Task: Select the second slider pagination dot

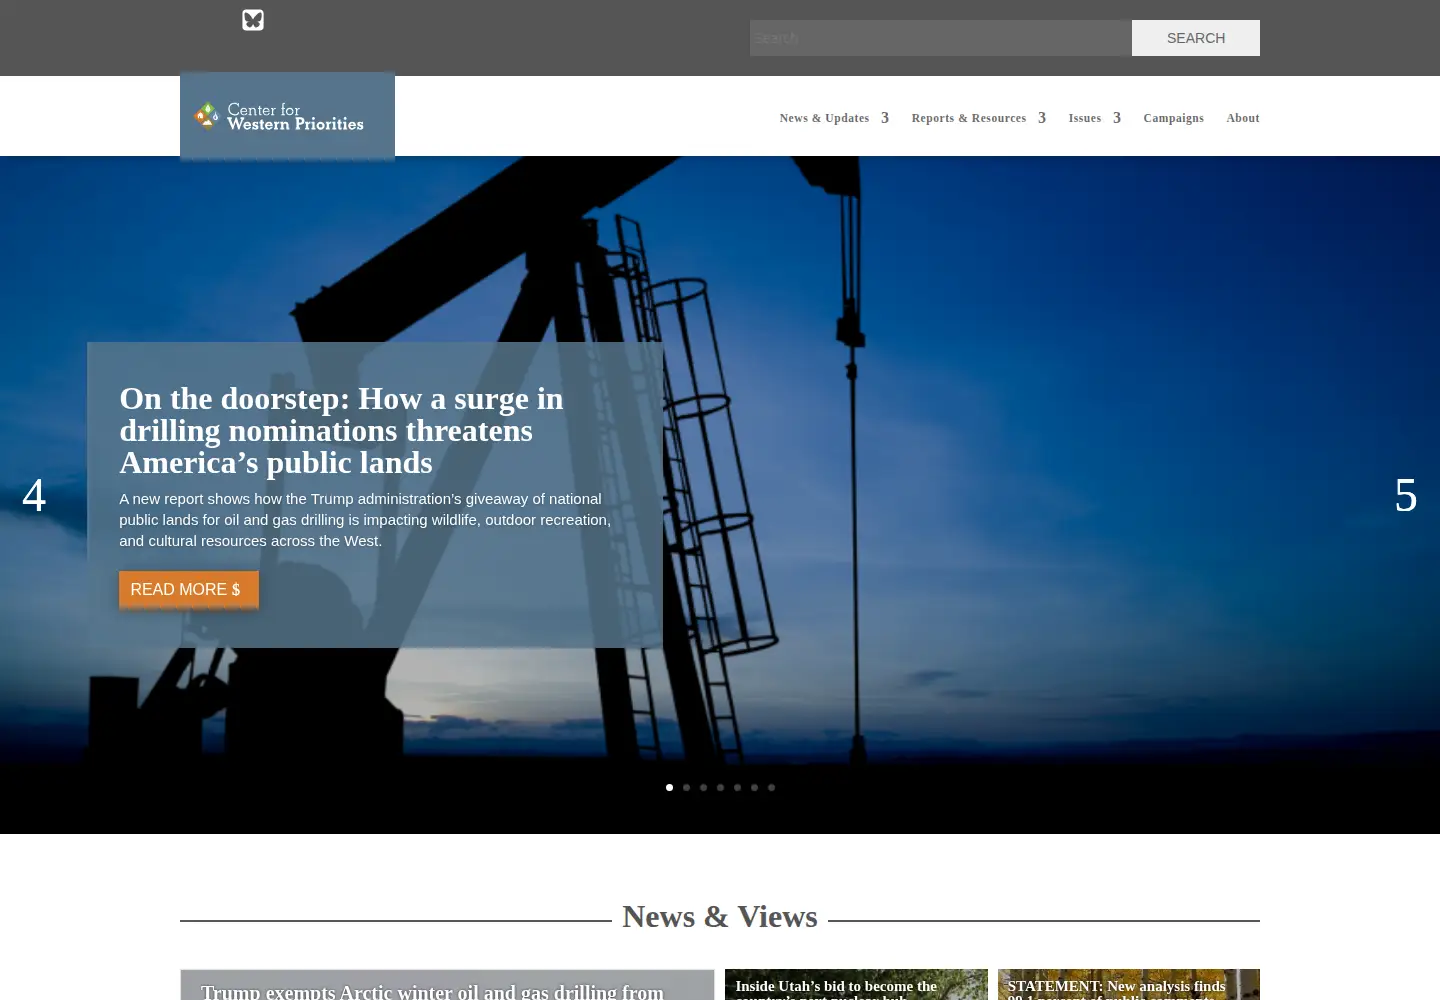Action: click(x=686, y=787)
